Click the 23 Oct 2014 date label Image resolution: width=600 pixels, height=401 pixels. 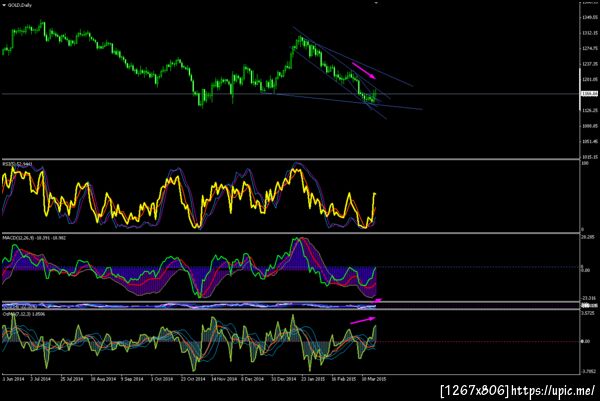(193, 379)
